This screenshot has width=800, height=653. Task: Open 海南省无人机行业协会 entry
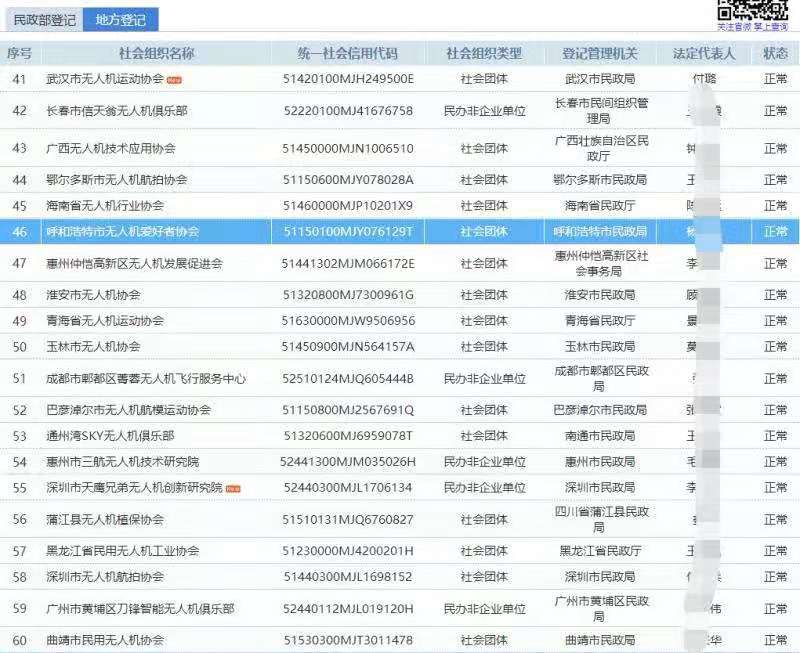pos(105,205)
